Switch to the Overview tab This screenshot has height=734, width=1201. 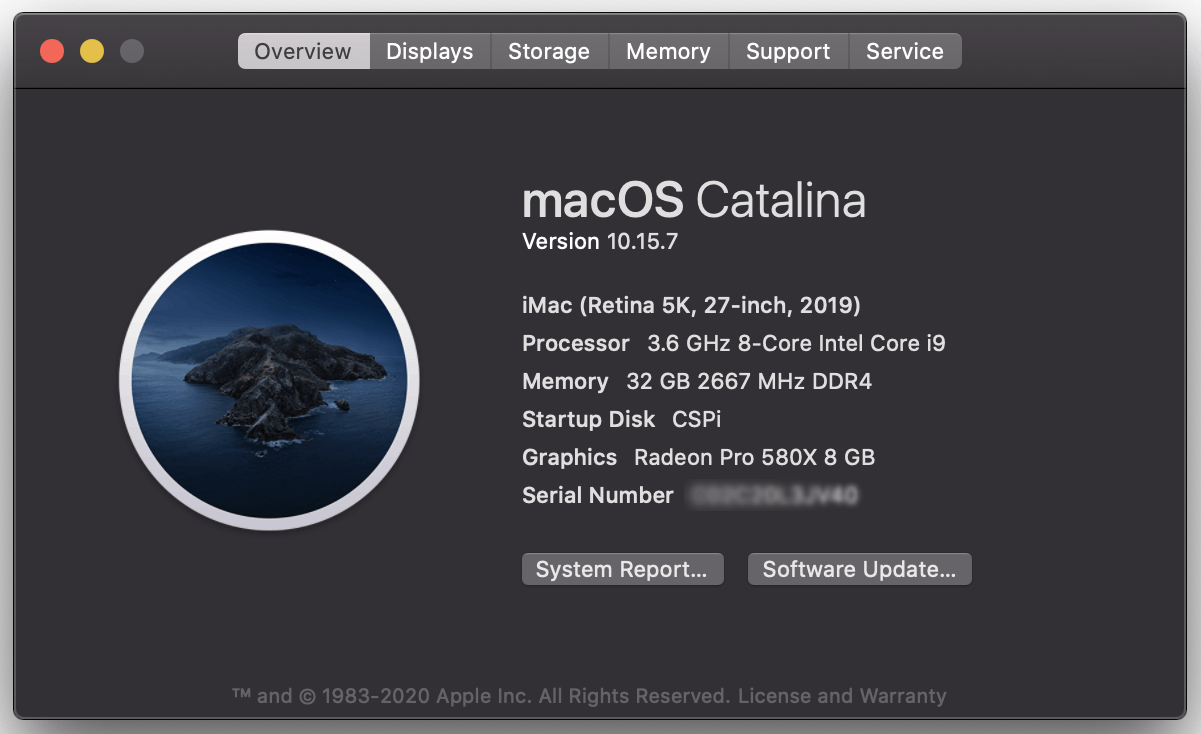(303, 51)
